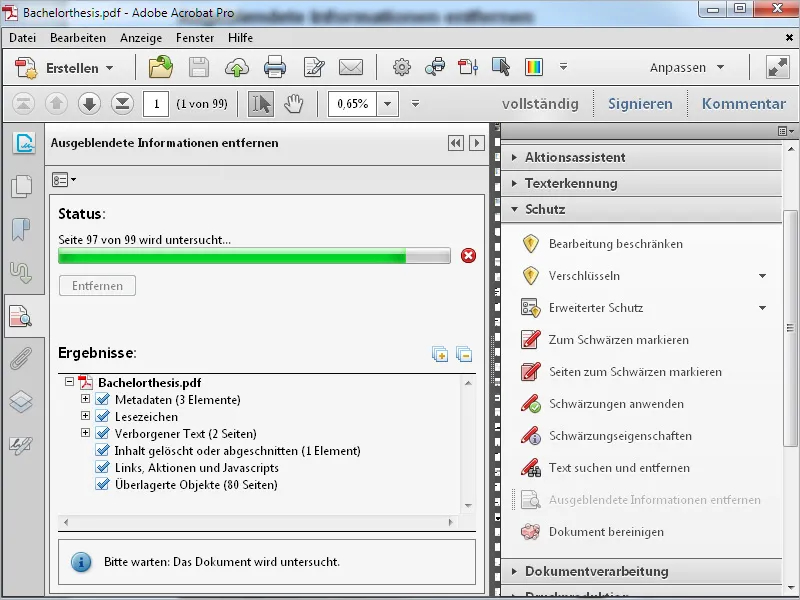Open the Verschlüsseln dropdown arrow
800x600 pixels.
tap(762, 276)
